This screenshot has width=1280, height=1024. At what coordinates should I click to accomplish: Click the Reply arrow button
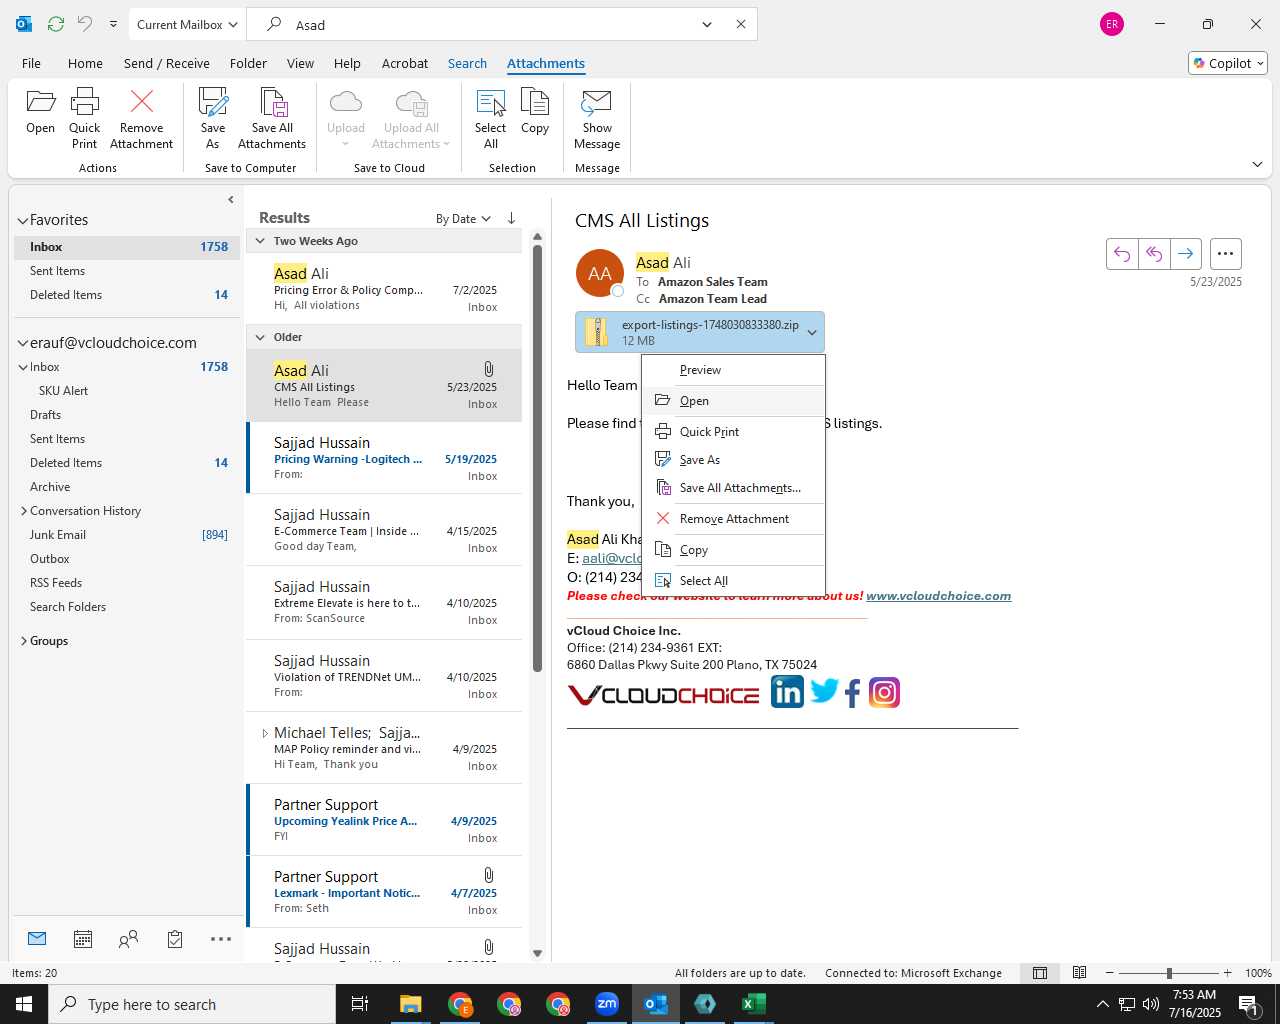(x=1122, y=254)
